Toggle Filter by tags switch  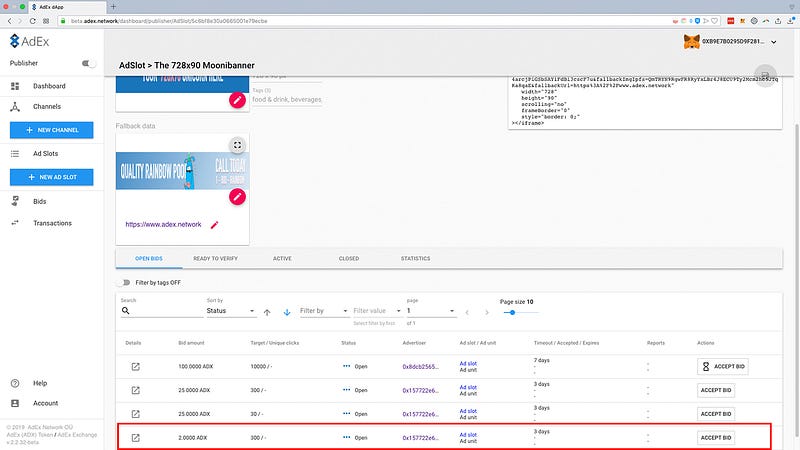coord(124,283)
